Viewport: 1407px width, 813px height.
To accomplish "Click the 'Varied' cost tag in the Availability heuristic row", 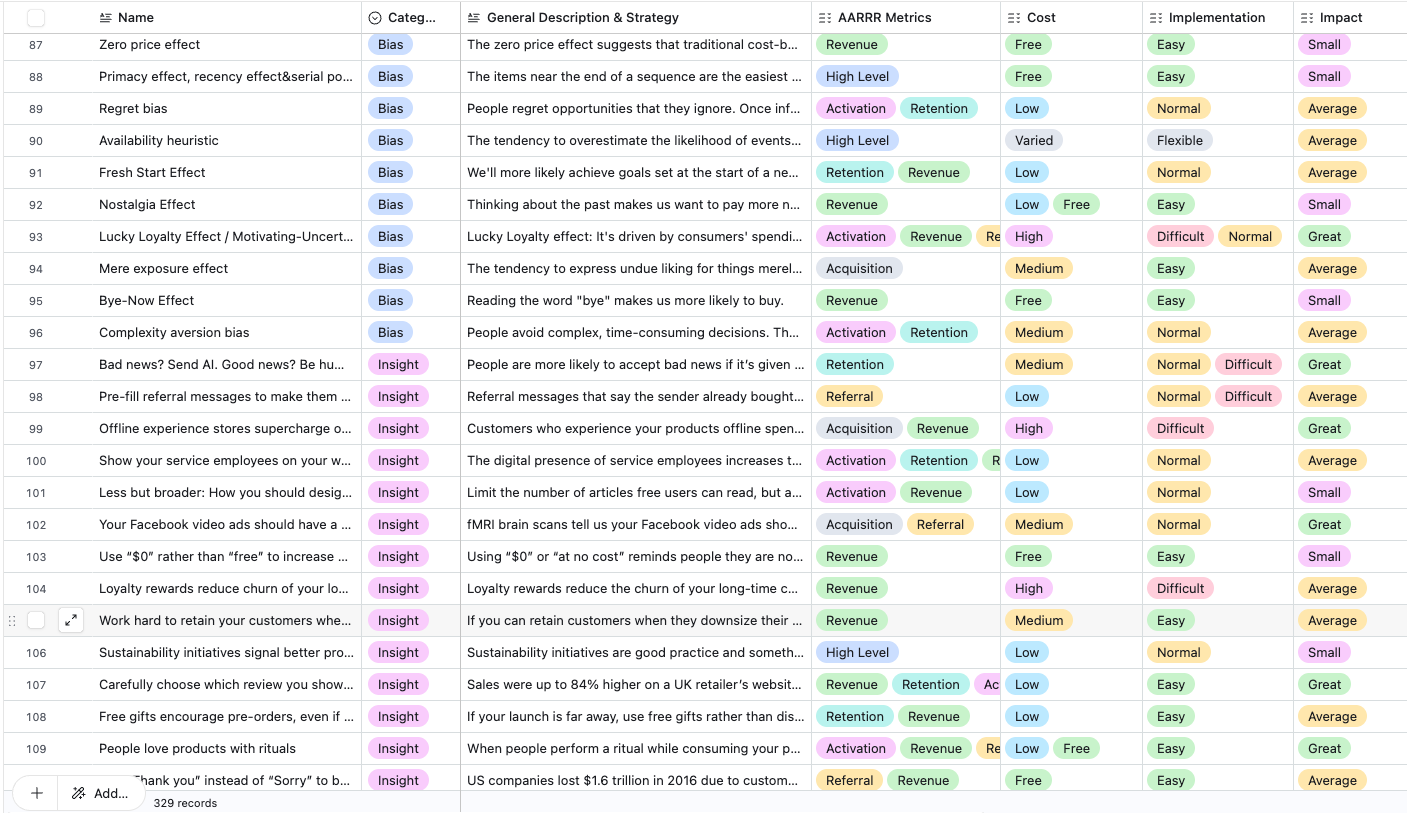I will (1033, 140).
